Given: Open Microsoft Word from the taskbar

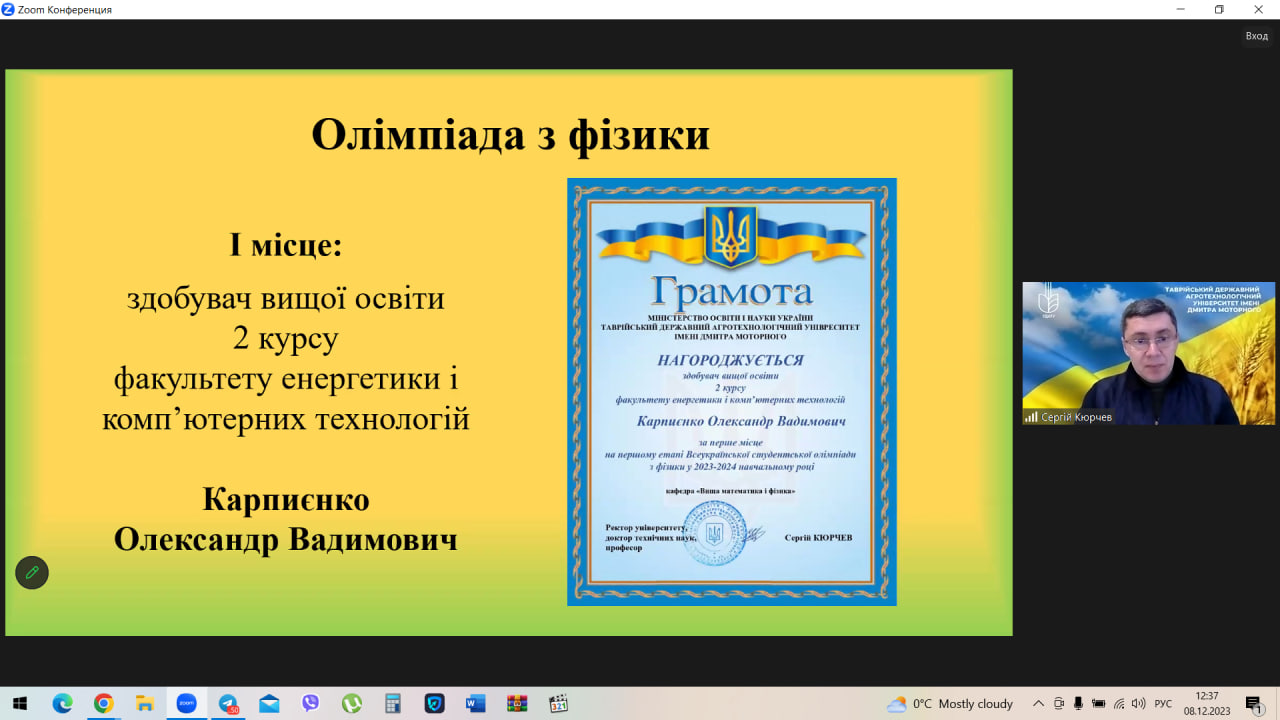Looking at the screenshot, I should pos(475,703).
